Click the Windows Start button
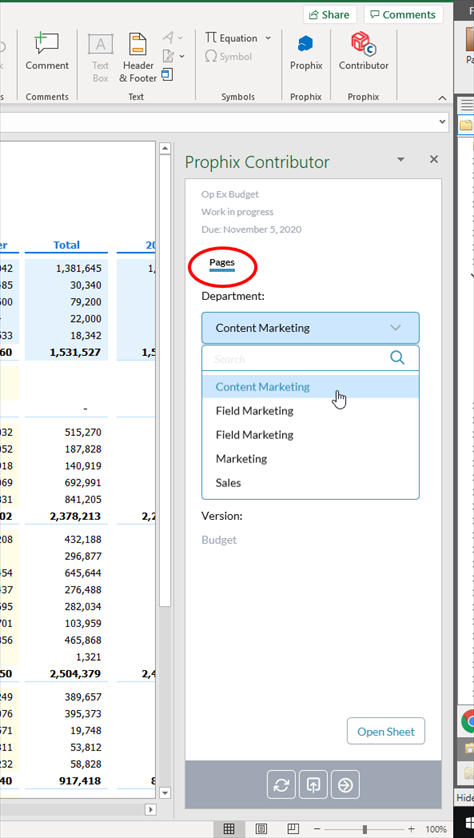 click(x=469, y=825)
